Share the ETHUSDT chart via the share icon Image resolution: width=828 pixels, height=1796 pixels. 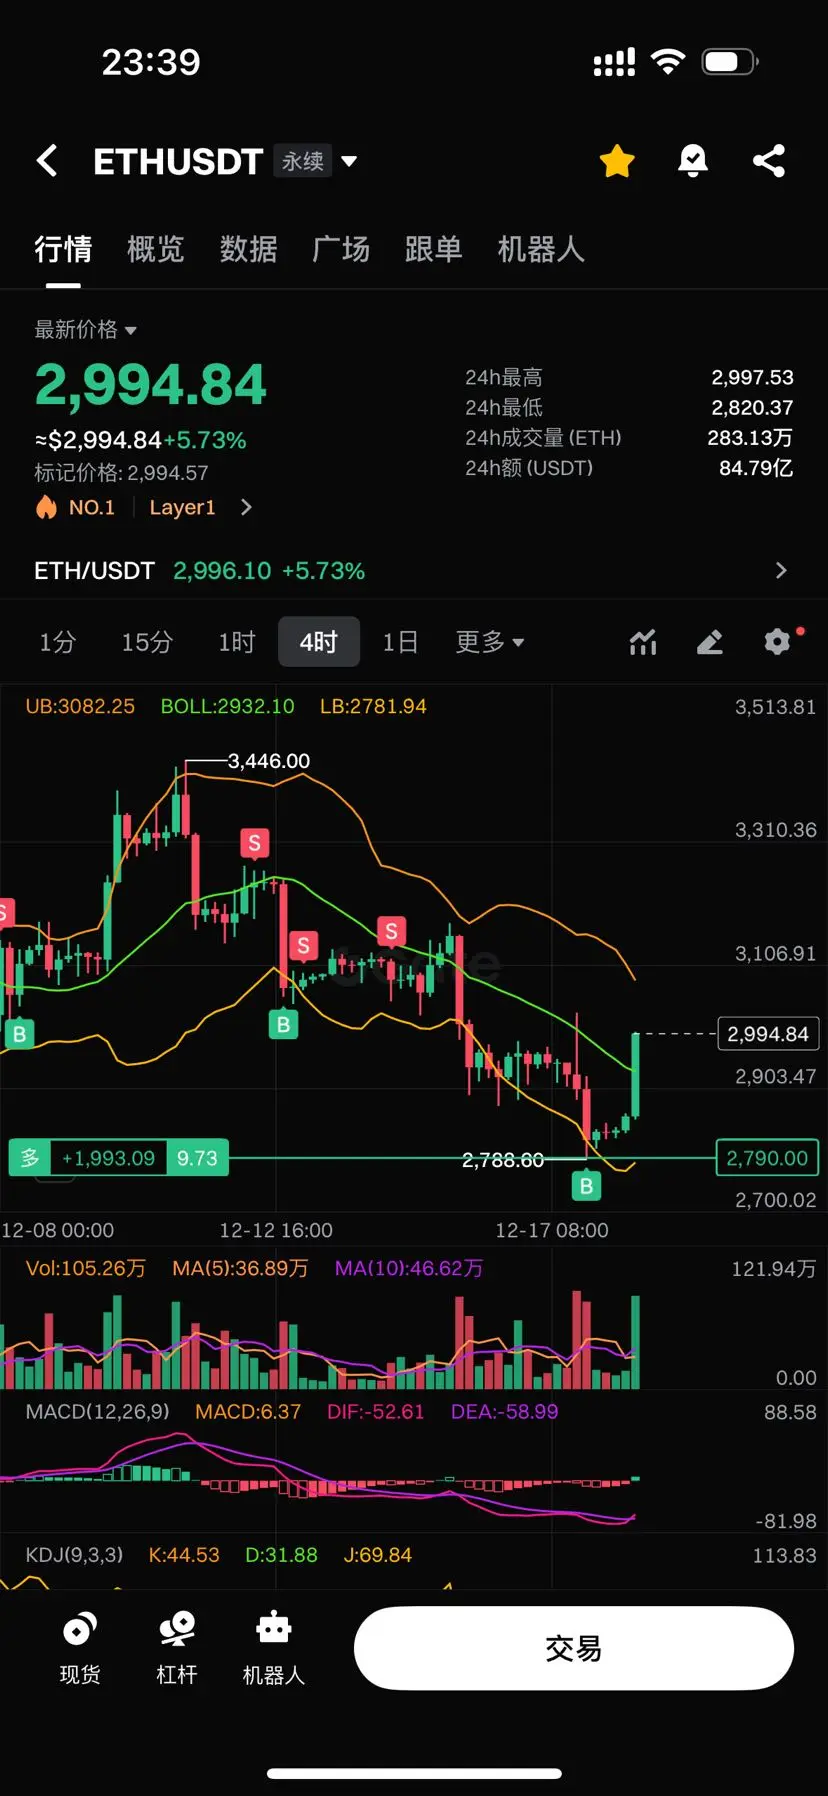coord(769,161)
